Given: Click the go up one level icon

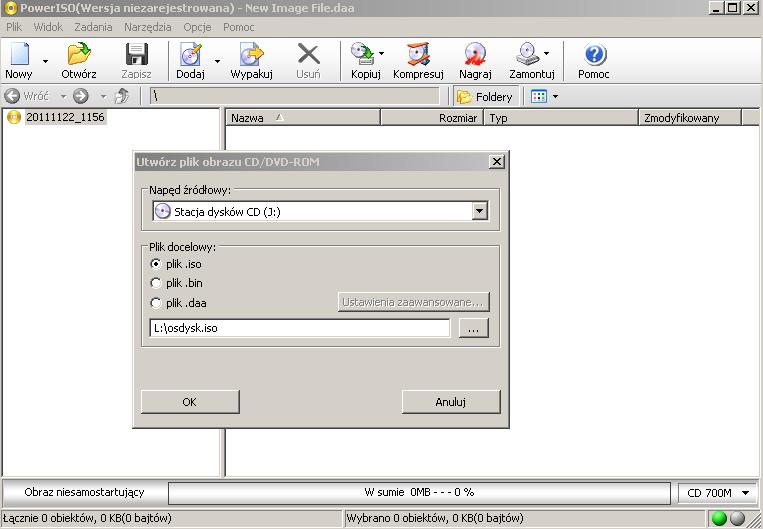Looking at the screenshot, I should (122, 96).
